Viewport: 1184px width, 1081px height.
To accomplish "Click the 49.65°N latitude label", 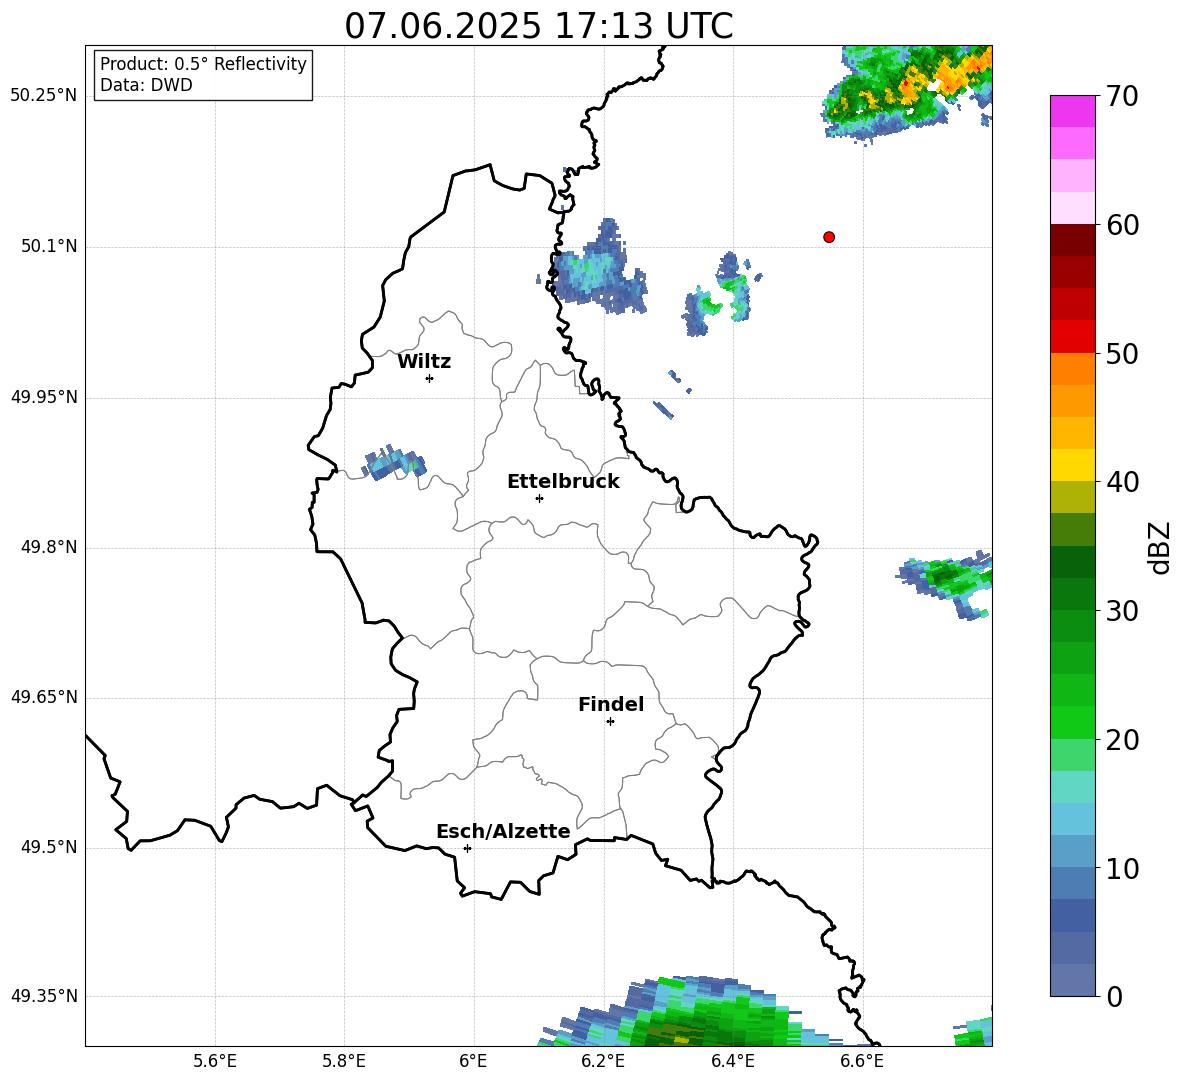I will 44,697.
